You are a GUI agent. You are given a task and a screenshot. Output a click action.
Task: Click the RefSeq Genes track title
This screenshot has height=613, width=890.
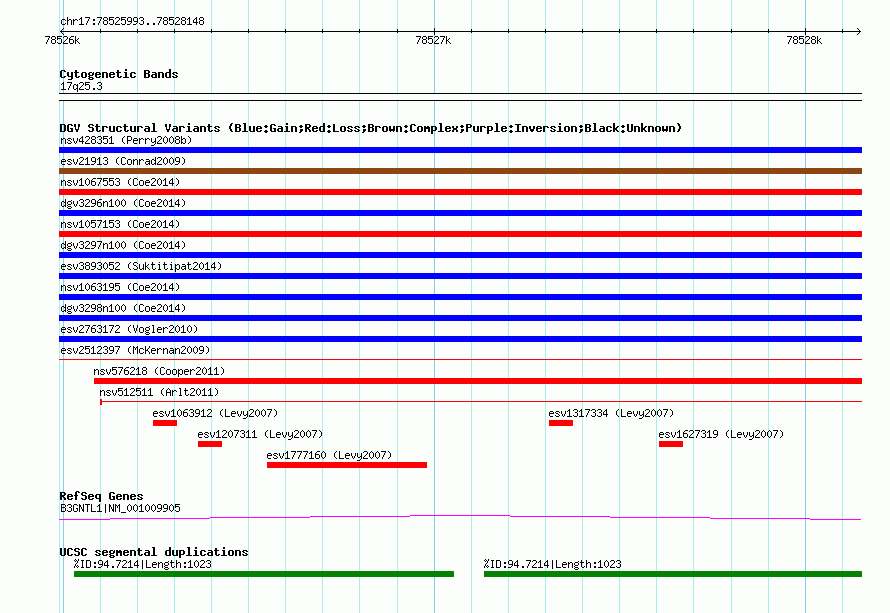point(101,496)
